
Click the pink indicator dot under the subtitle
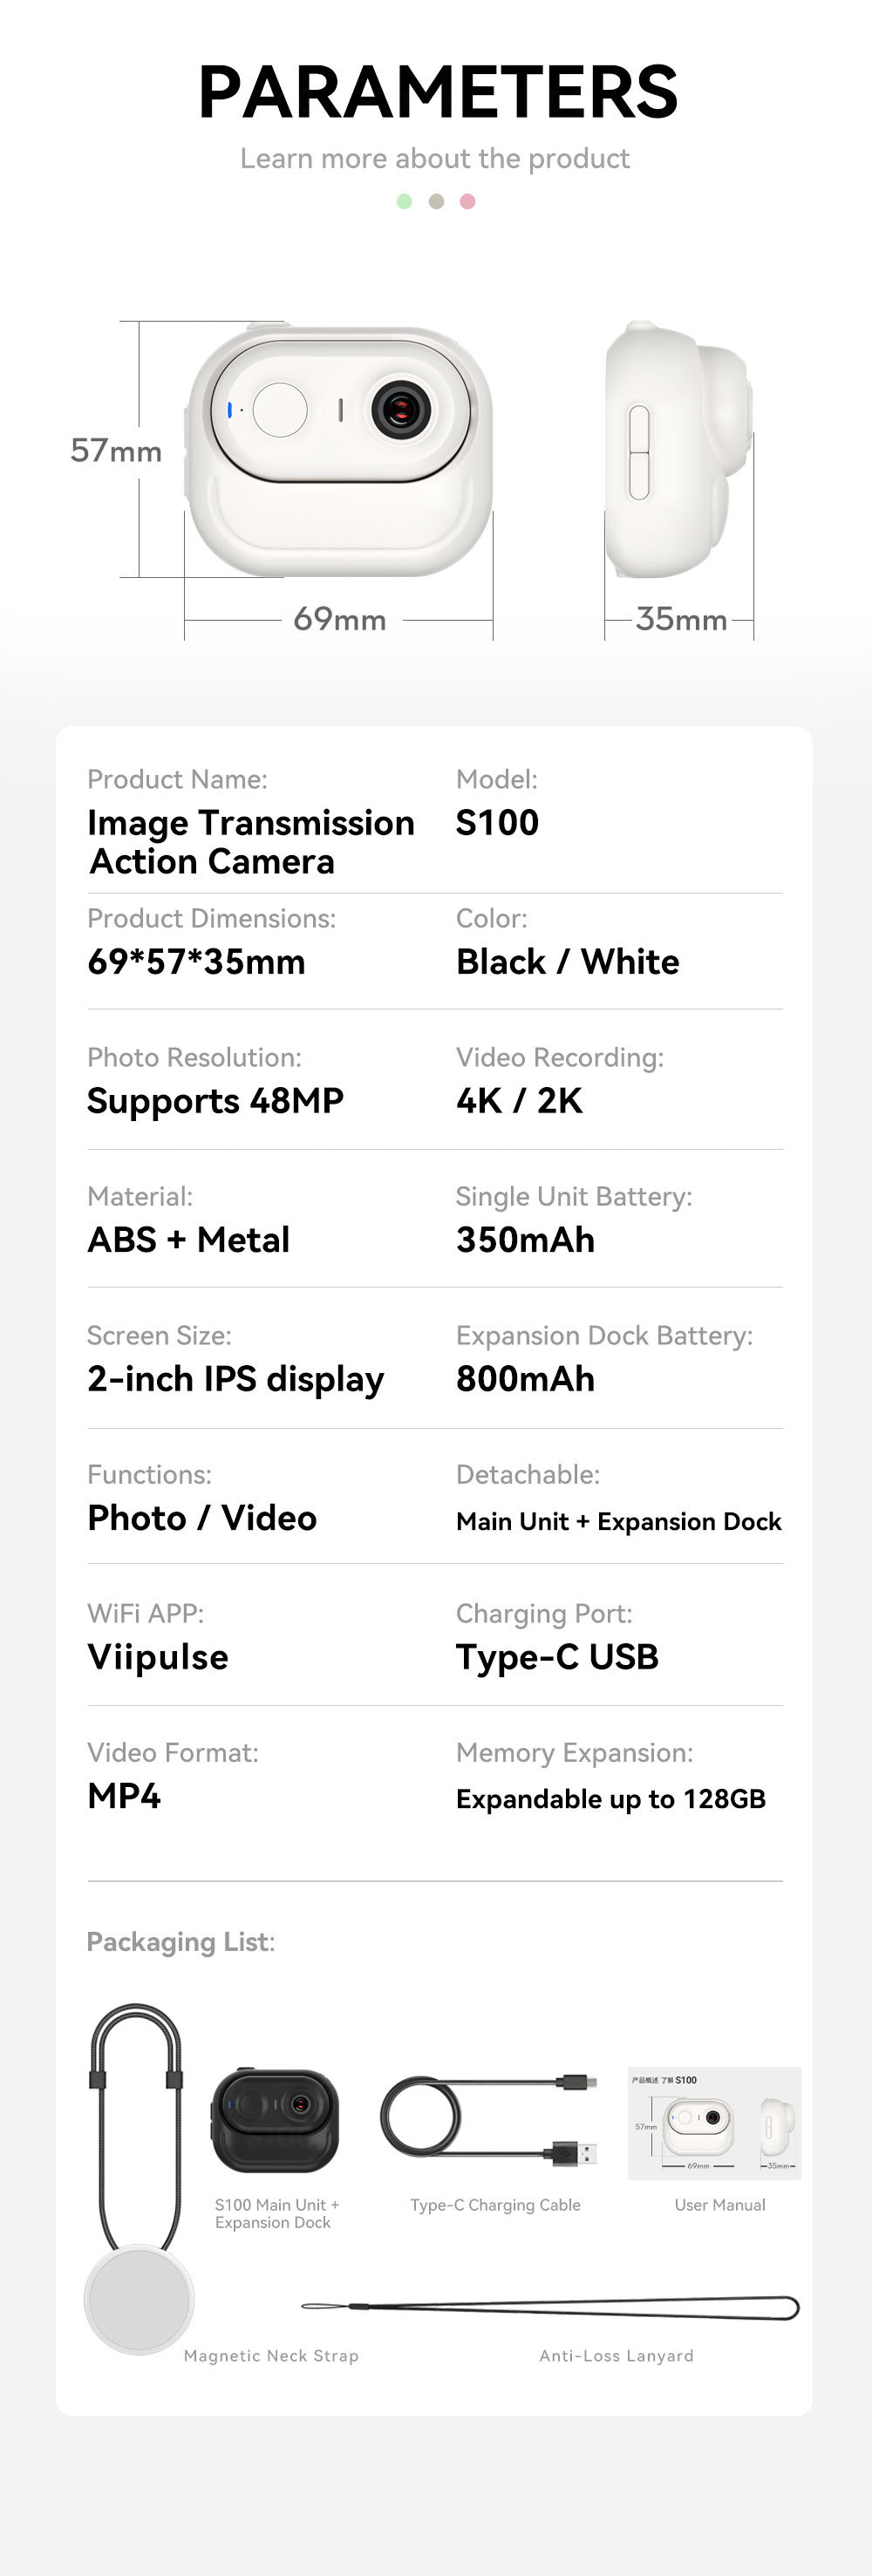467,201
